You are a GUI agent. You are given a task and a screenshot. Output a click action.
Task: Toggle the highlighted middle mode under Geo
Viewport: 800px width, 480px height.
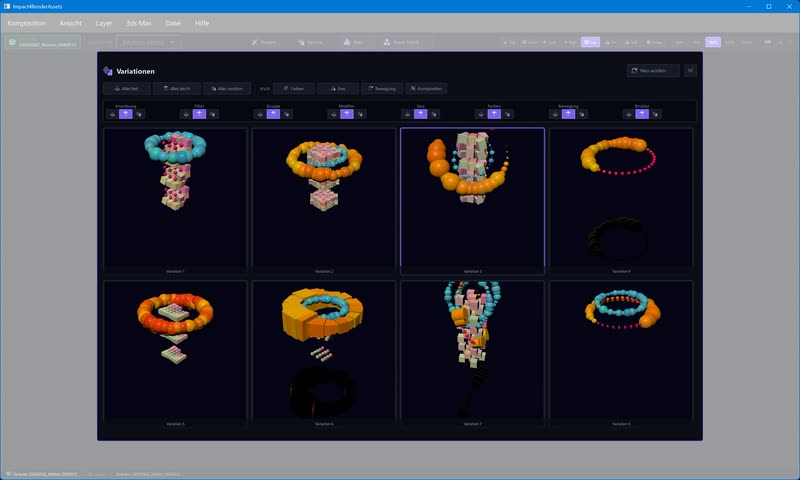pos(420,114)
